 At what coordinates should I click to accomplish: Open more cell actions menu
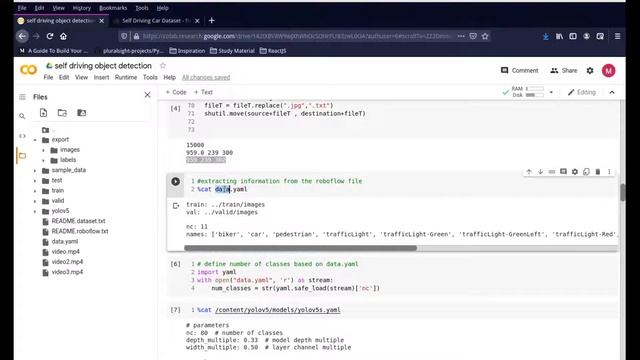click(x=609, y=172)
